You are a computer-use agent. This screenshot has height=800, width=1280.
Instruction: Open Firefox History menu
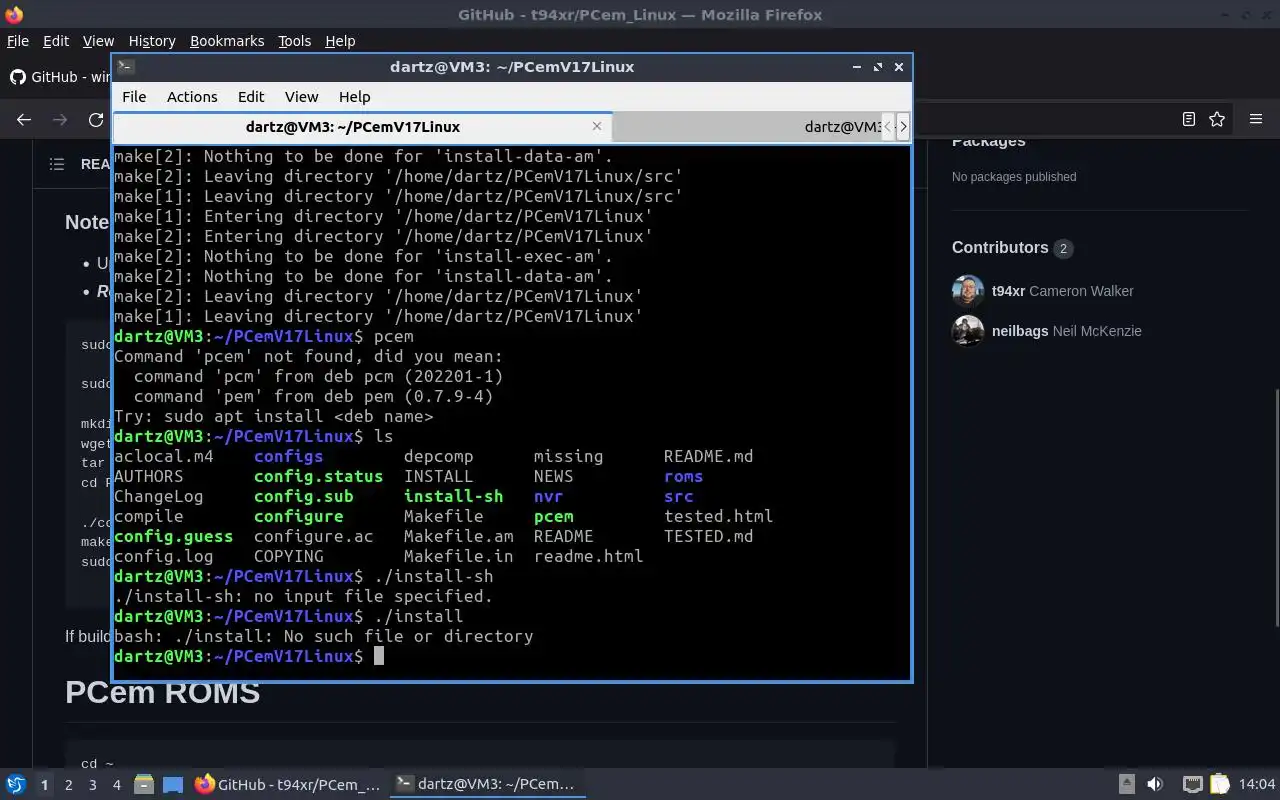[152, 41]
